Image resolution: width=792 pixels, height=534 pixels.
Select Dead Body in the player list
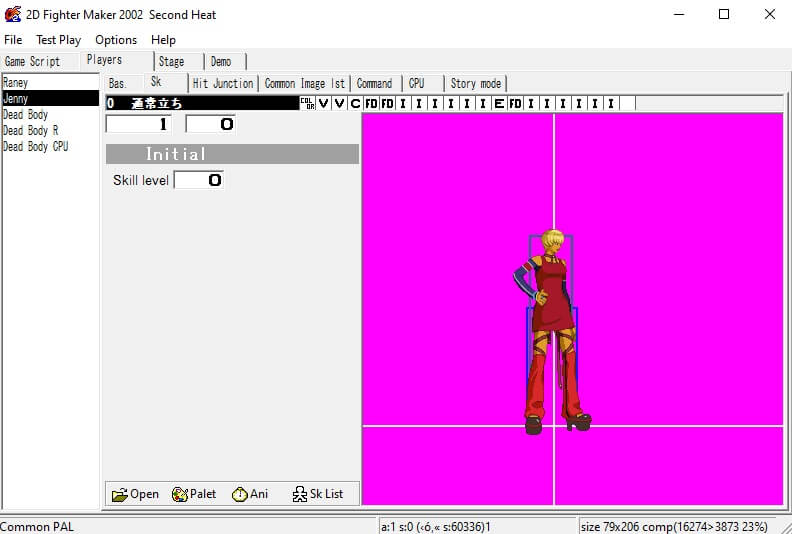click(51, 115)
